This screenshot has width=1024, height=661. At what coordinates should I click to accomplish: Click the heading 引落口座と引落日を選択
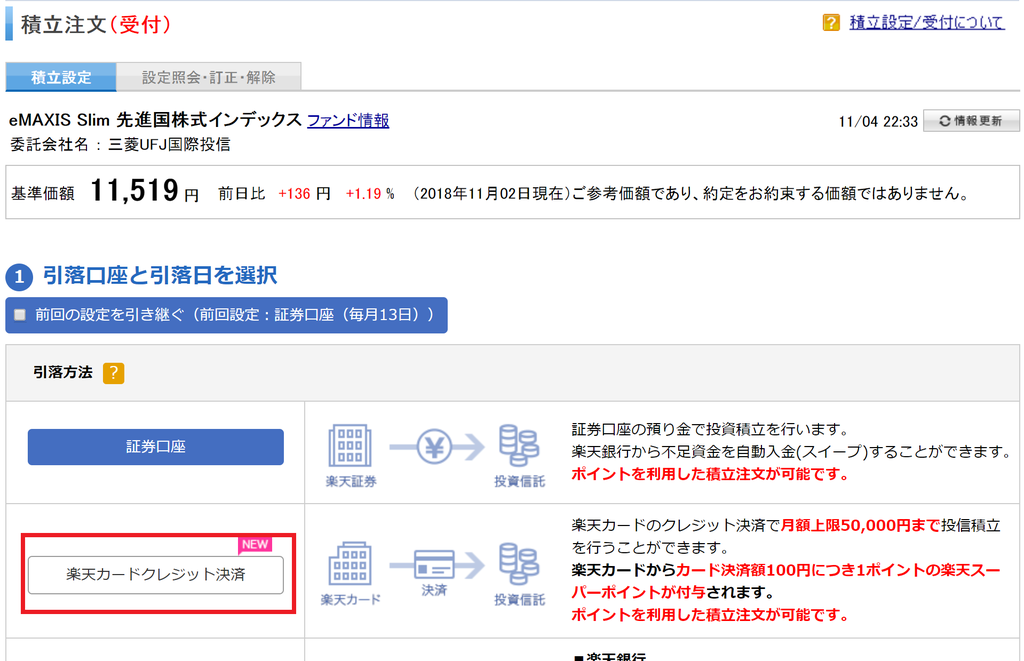[x=160, y=276]
